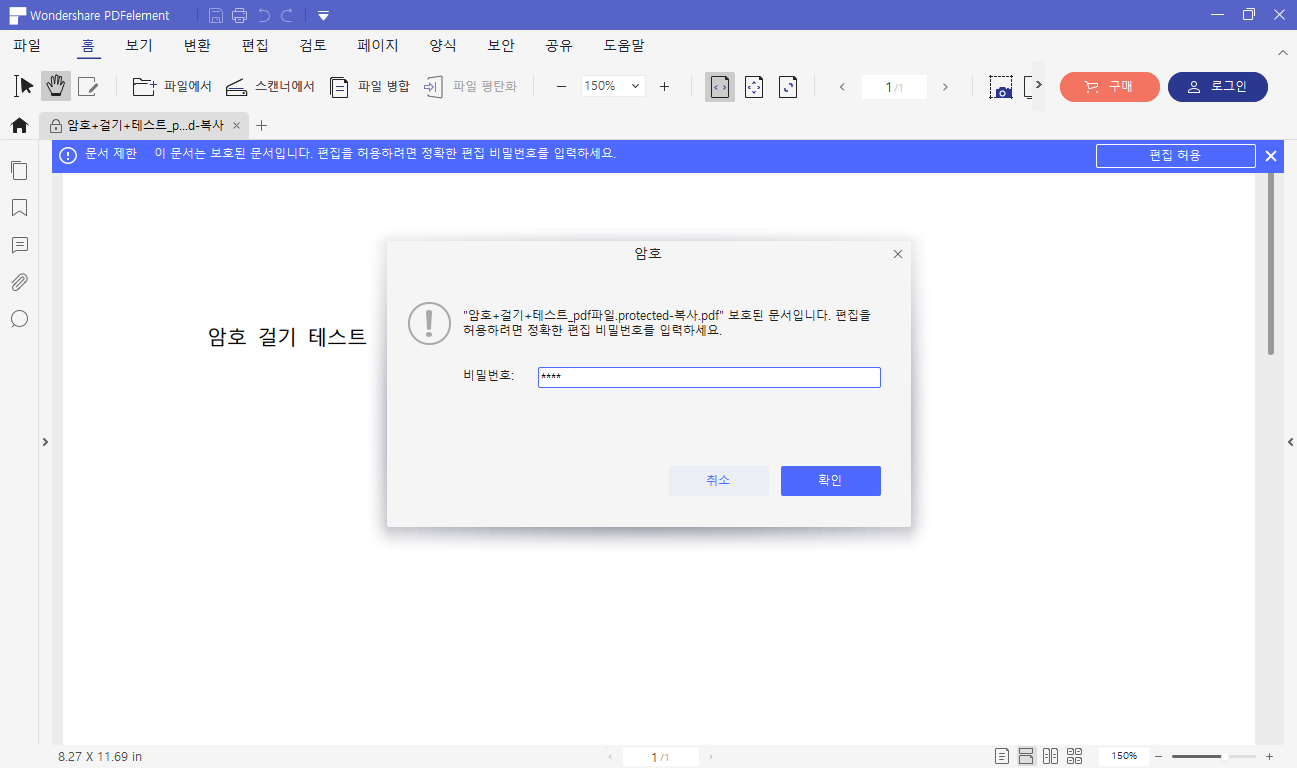Click status bar zoom in plus
This screenshot has height=768, width=1297.
[1269, 757]
